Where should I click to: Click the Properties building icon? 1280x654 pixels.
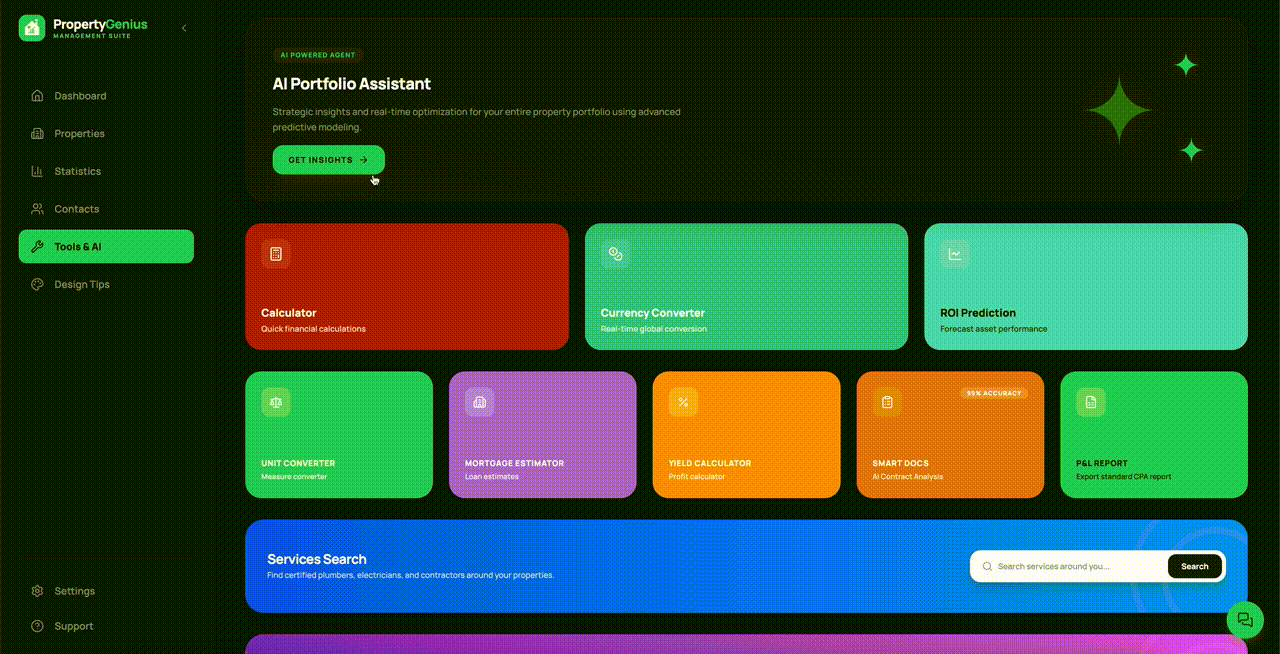(37, 134)
